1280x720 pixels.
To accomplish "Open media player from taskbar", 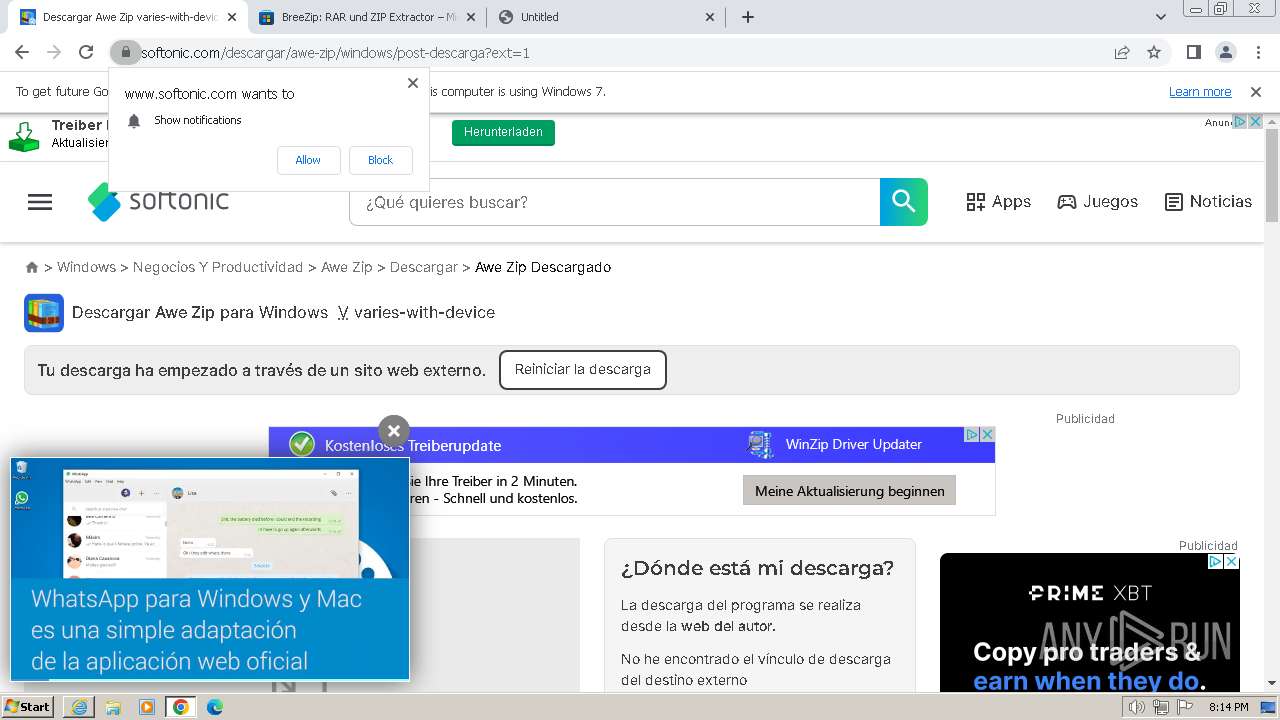I will [x=147, y=707].
